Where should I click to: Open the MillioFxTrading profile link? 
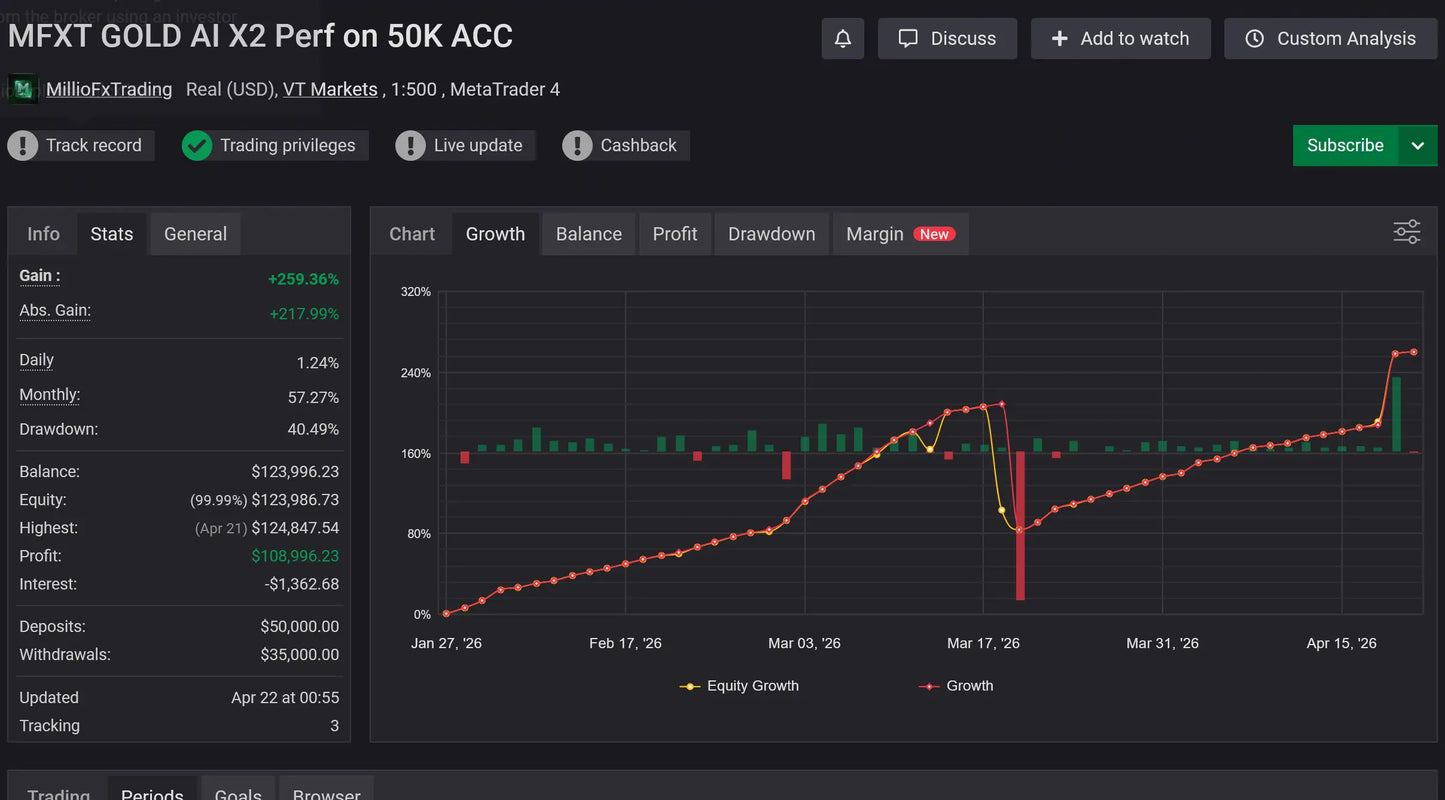click(109, 89)
